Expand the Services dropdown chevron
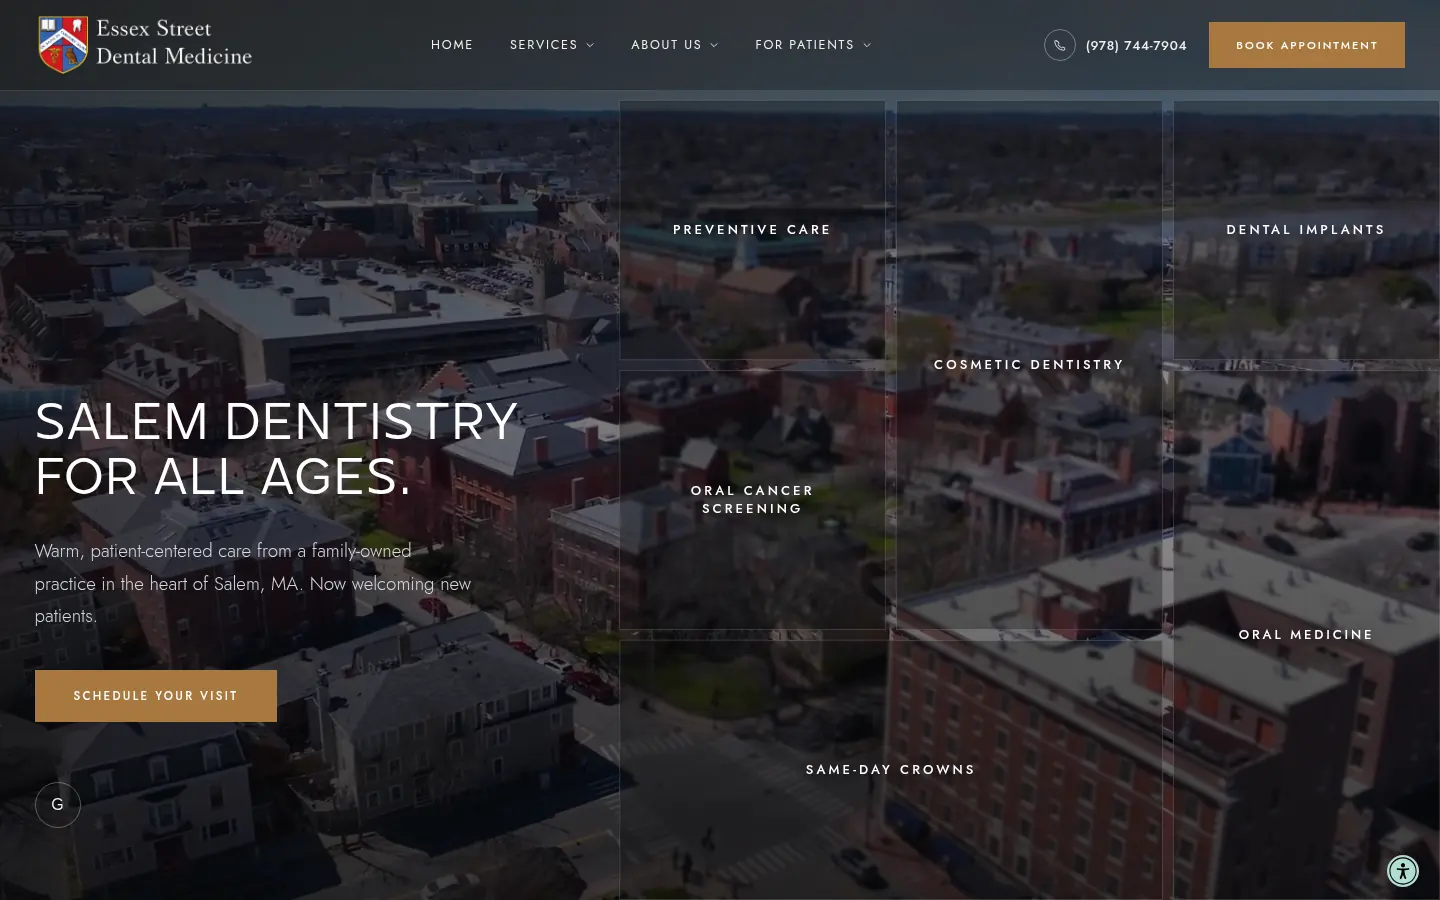 [590, 45]
